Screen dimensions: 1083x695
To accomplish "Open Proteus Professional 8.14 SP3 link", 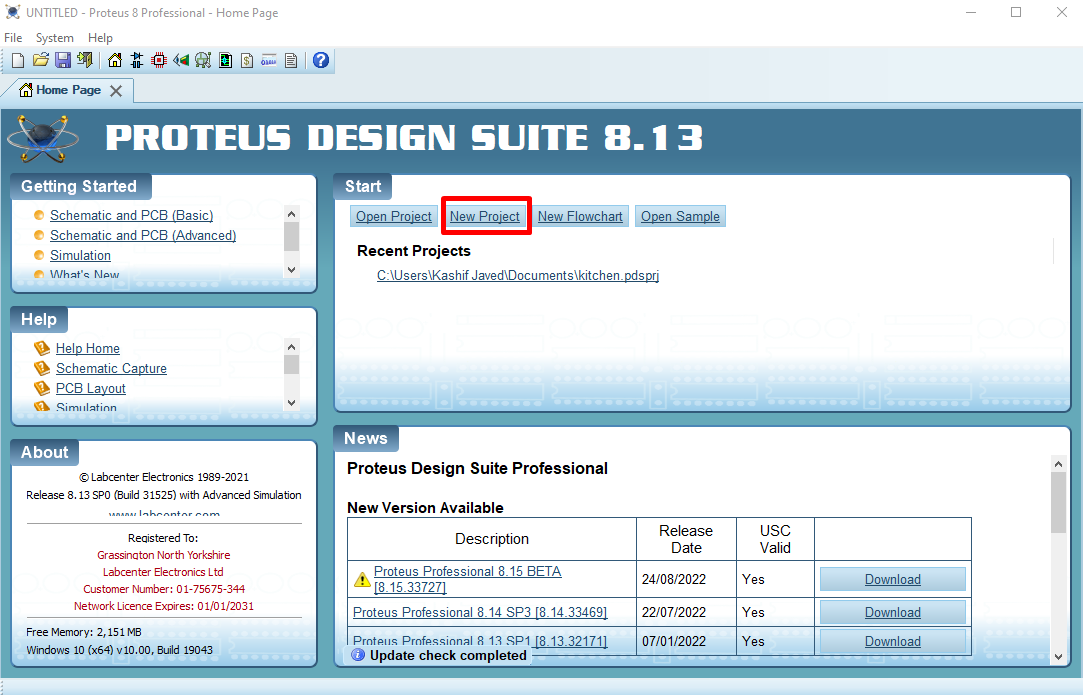I will pyautogui.click(x=480, y=613).
